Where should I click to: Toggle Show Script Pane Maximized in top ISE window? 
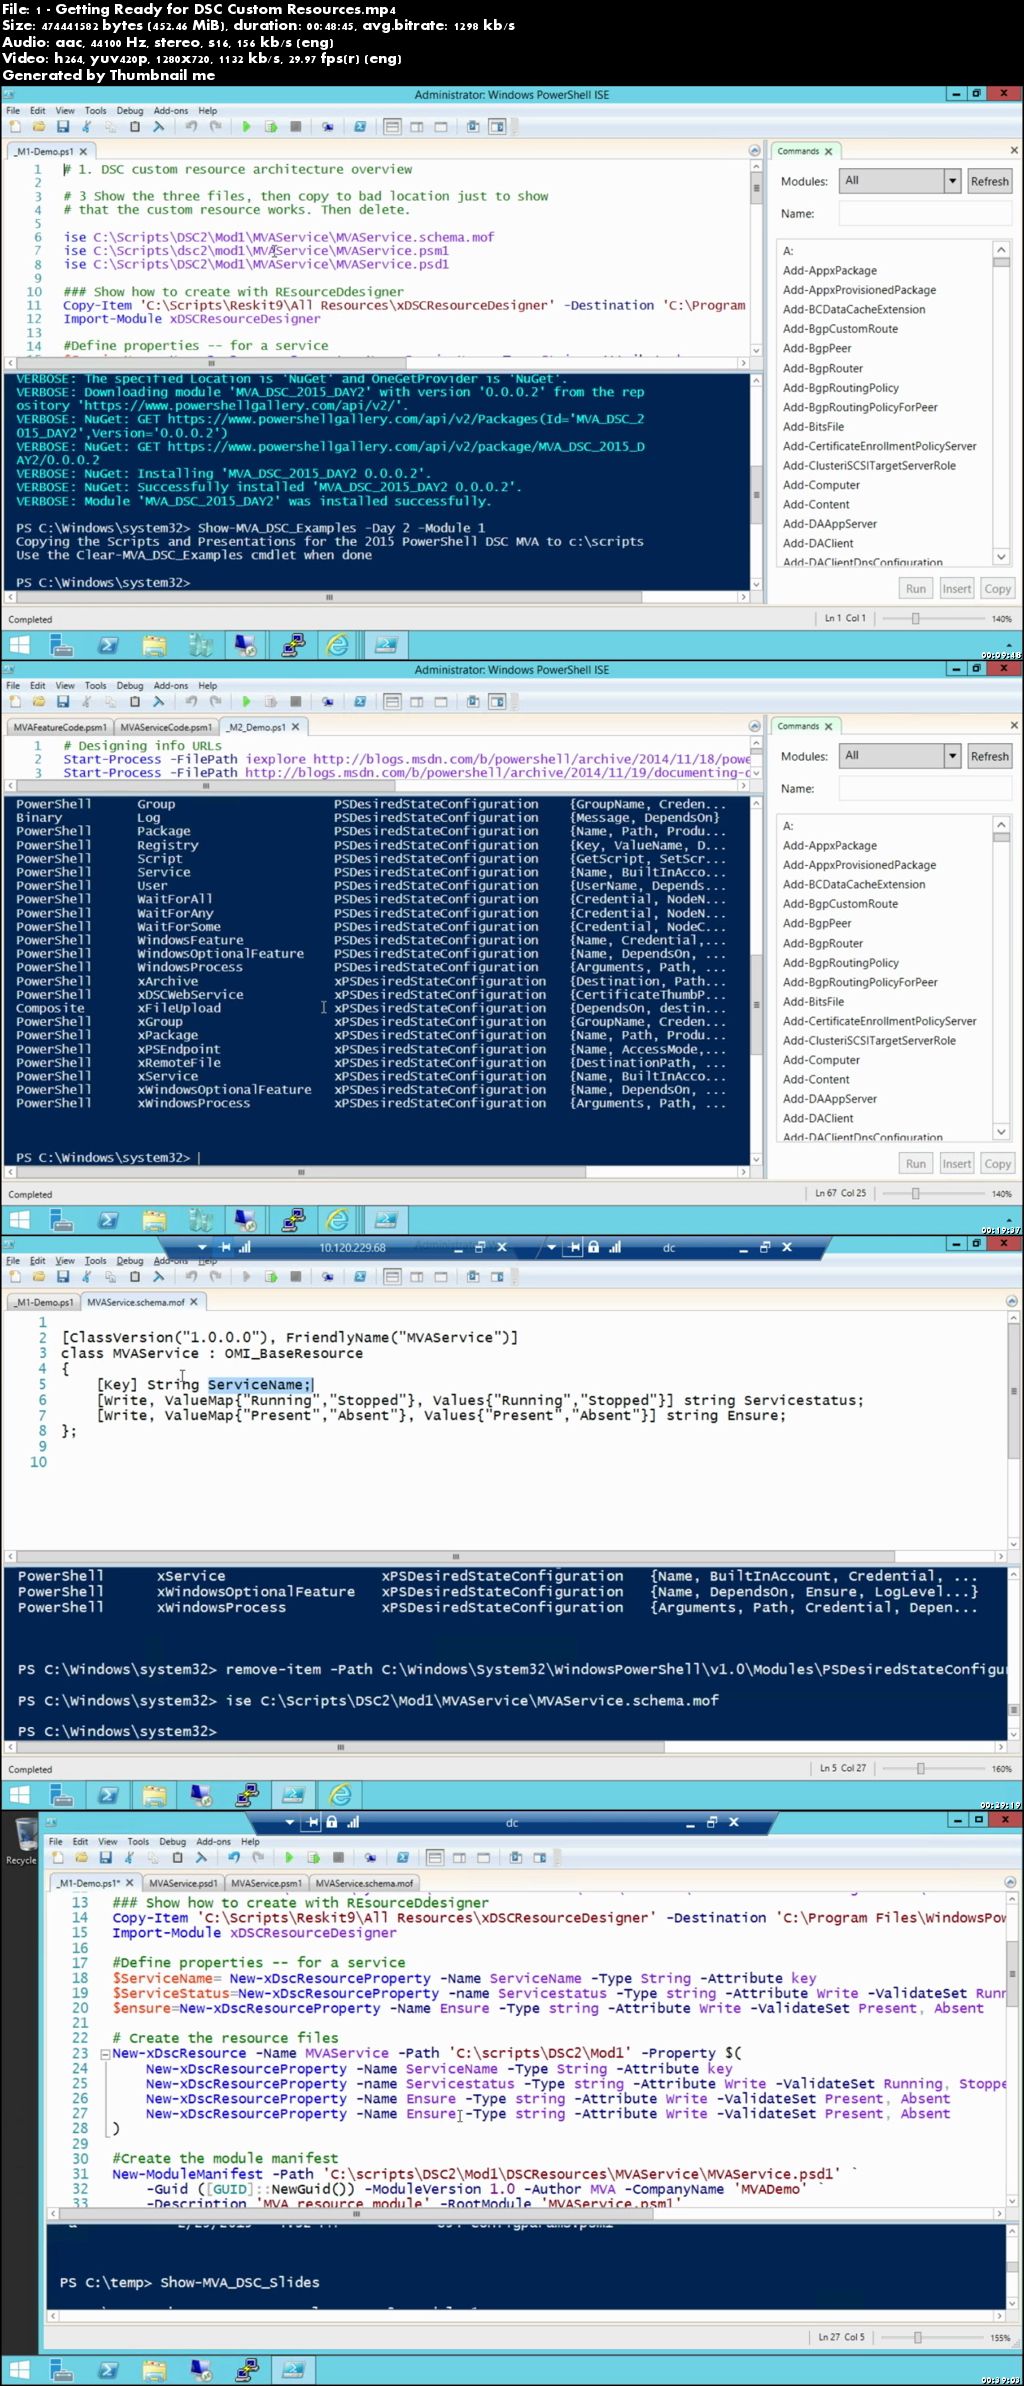click(x=441, y=127)
